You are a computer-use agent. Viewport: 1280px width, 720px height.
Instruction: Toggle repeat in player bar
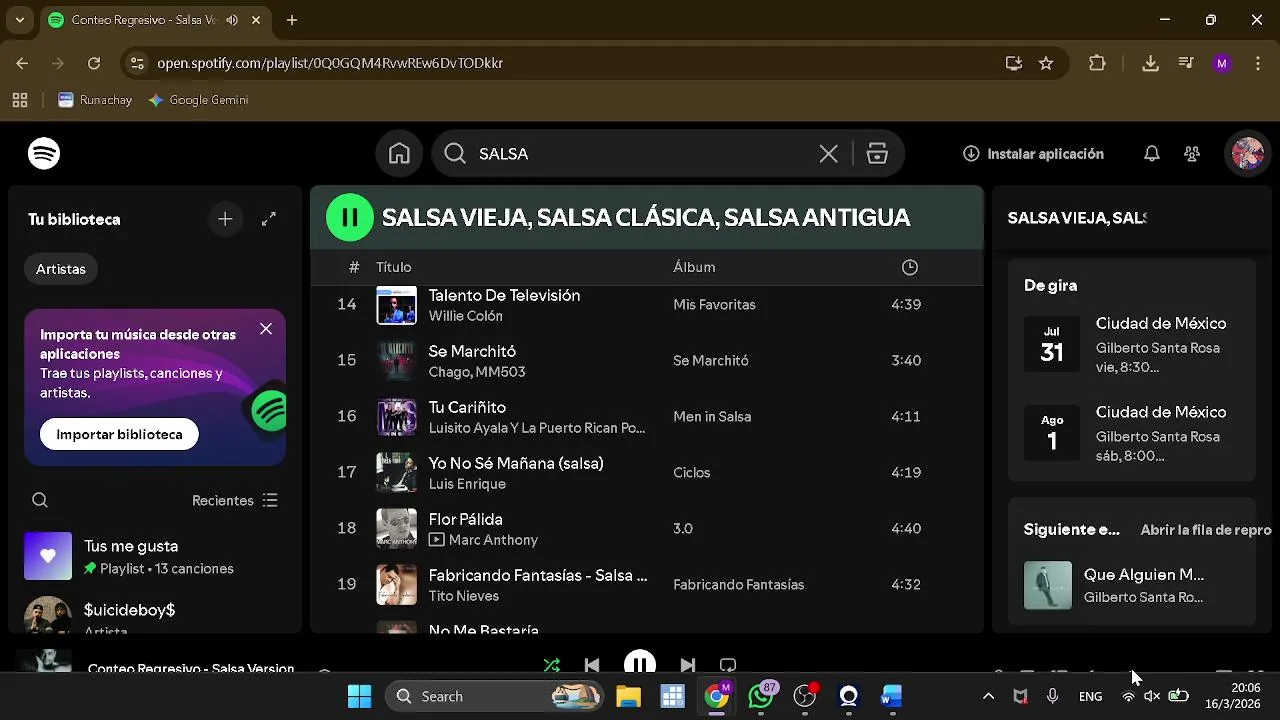[x=728, y=665]
